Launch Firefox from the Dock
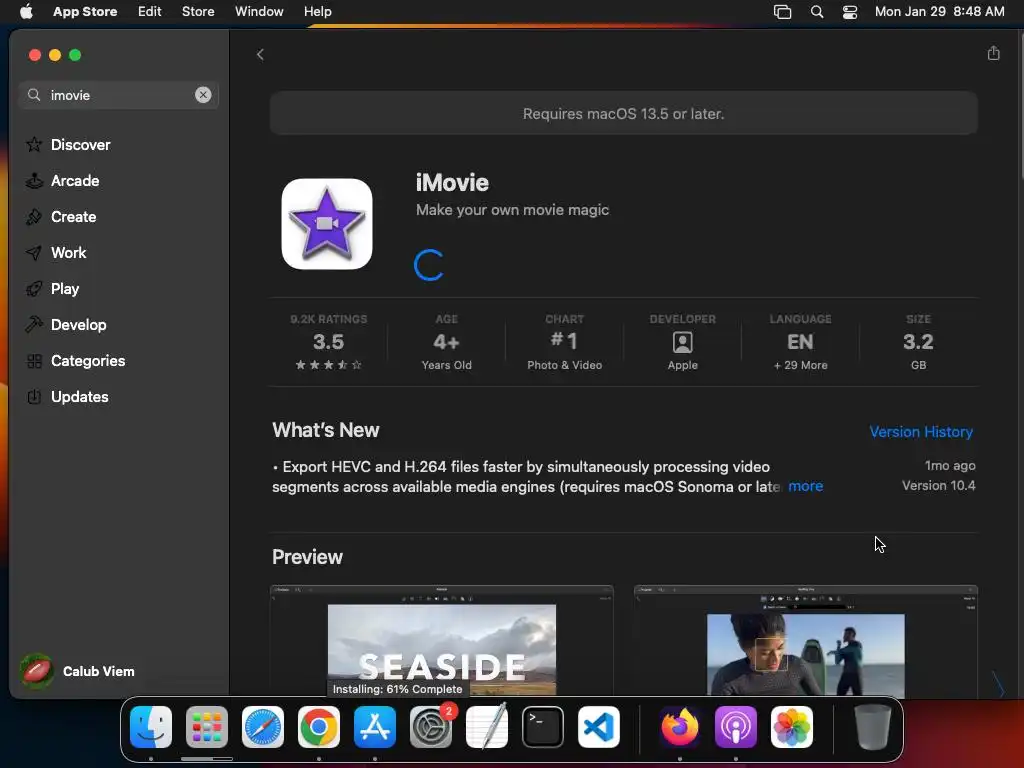Image resolution: width=1024 pixels, height=768 pixels. 680,727
